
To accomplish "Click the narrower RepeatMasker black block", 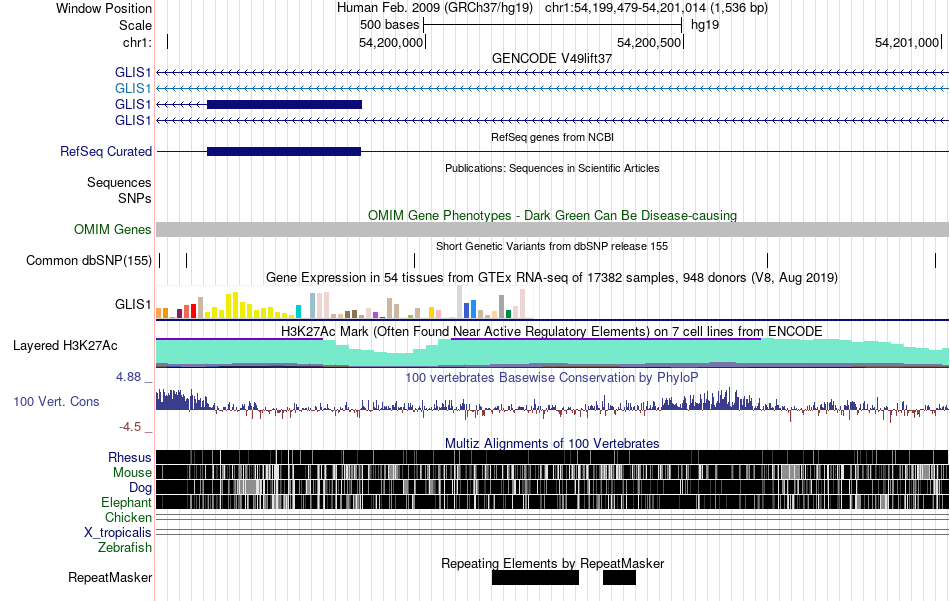I will [619, 577].
